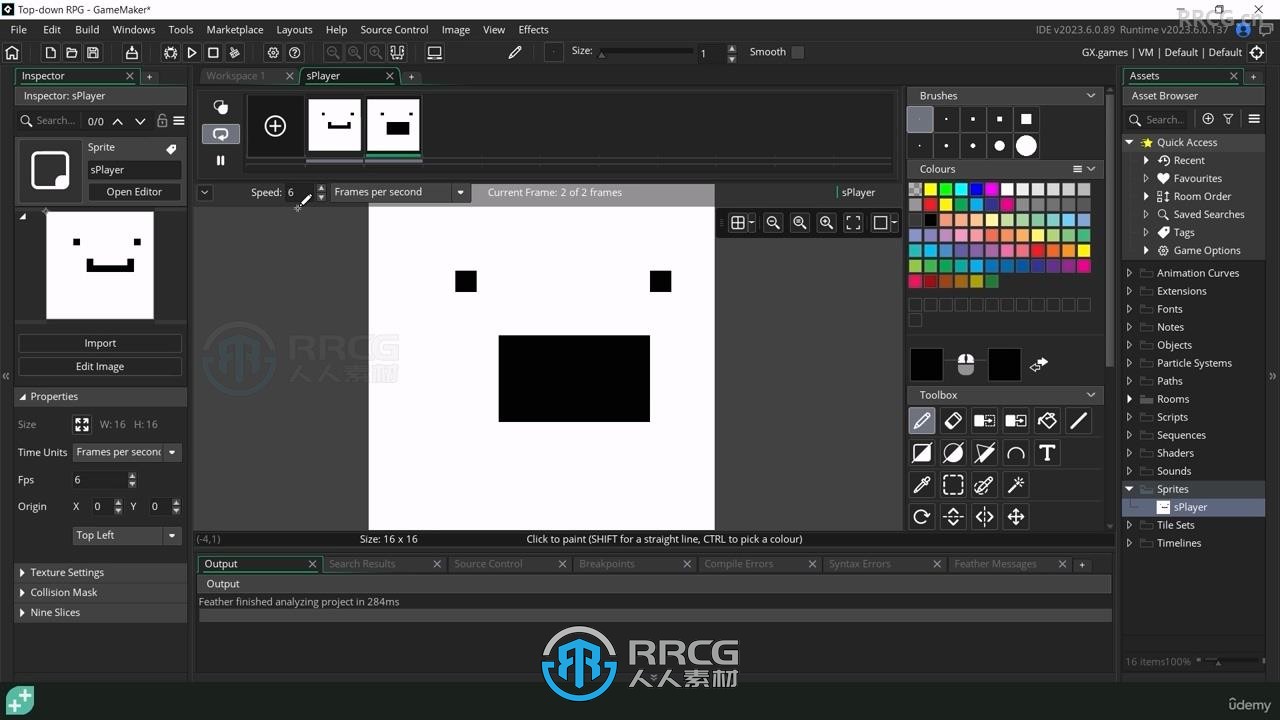
Task: Select the sPlayer sprite in Asset Browser
Action: 1190,507
